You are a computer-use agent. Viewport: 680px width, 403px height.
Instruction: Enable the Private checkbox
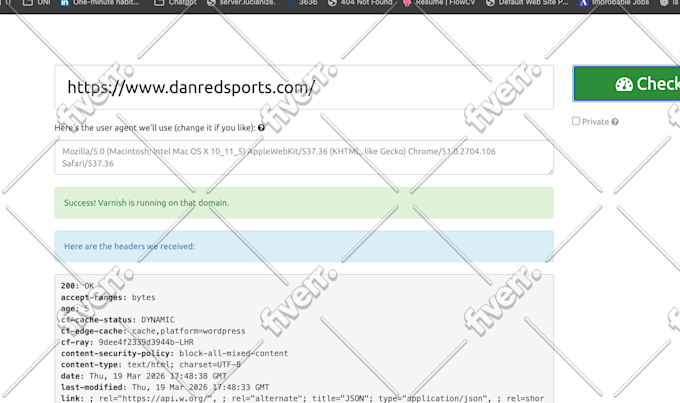tap(576, 121)
